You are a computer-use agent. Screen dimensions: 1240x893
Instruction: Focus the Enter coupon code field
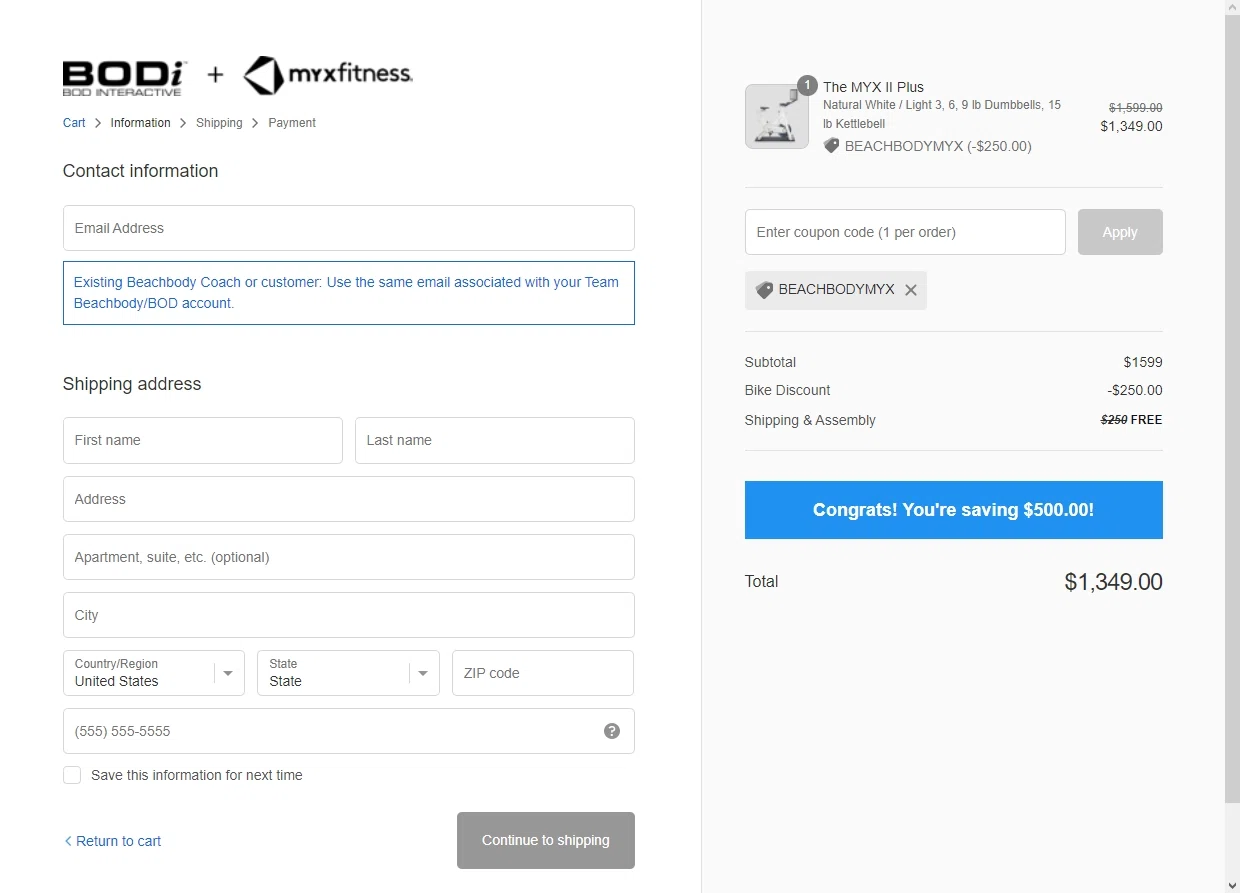click(x=905, y=232)
